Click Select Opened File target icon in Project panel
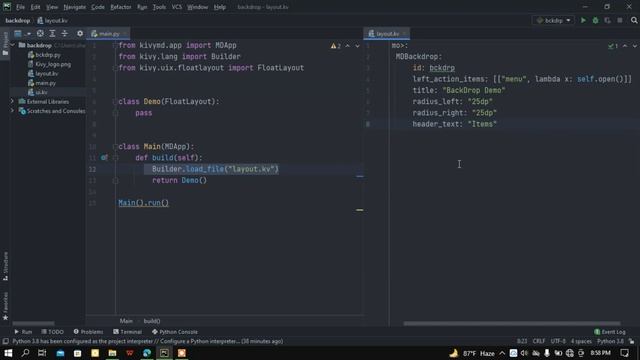The height and width of the screenshot is (360, 640). pos(40,33)
